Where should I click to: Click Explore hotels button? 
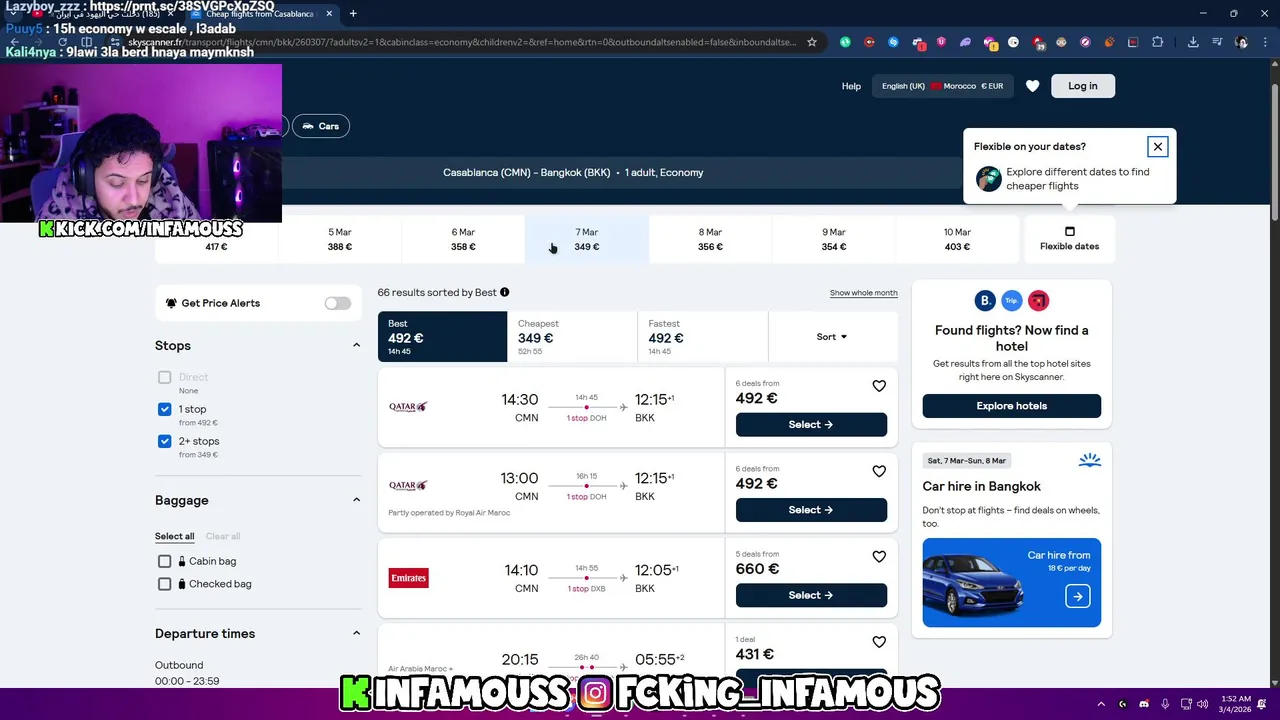1011,406
